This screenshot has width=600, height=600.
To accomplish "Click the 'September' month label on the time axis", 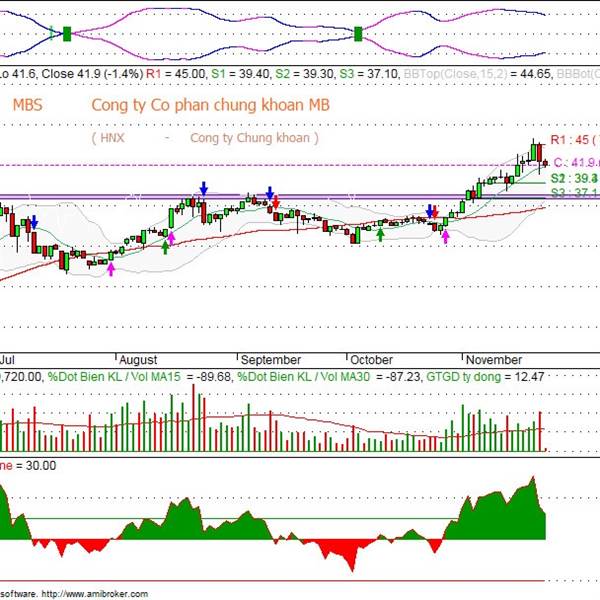I will pyautogui.click(x=271, y=360).
